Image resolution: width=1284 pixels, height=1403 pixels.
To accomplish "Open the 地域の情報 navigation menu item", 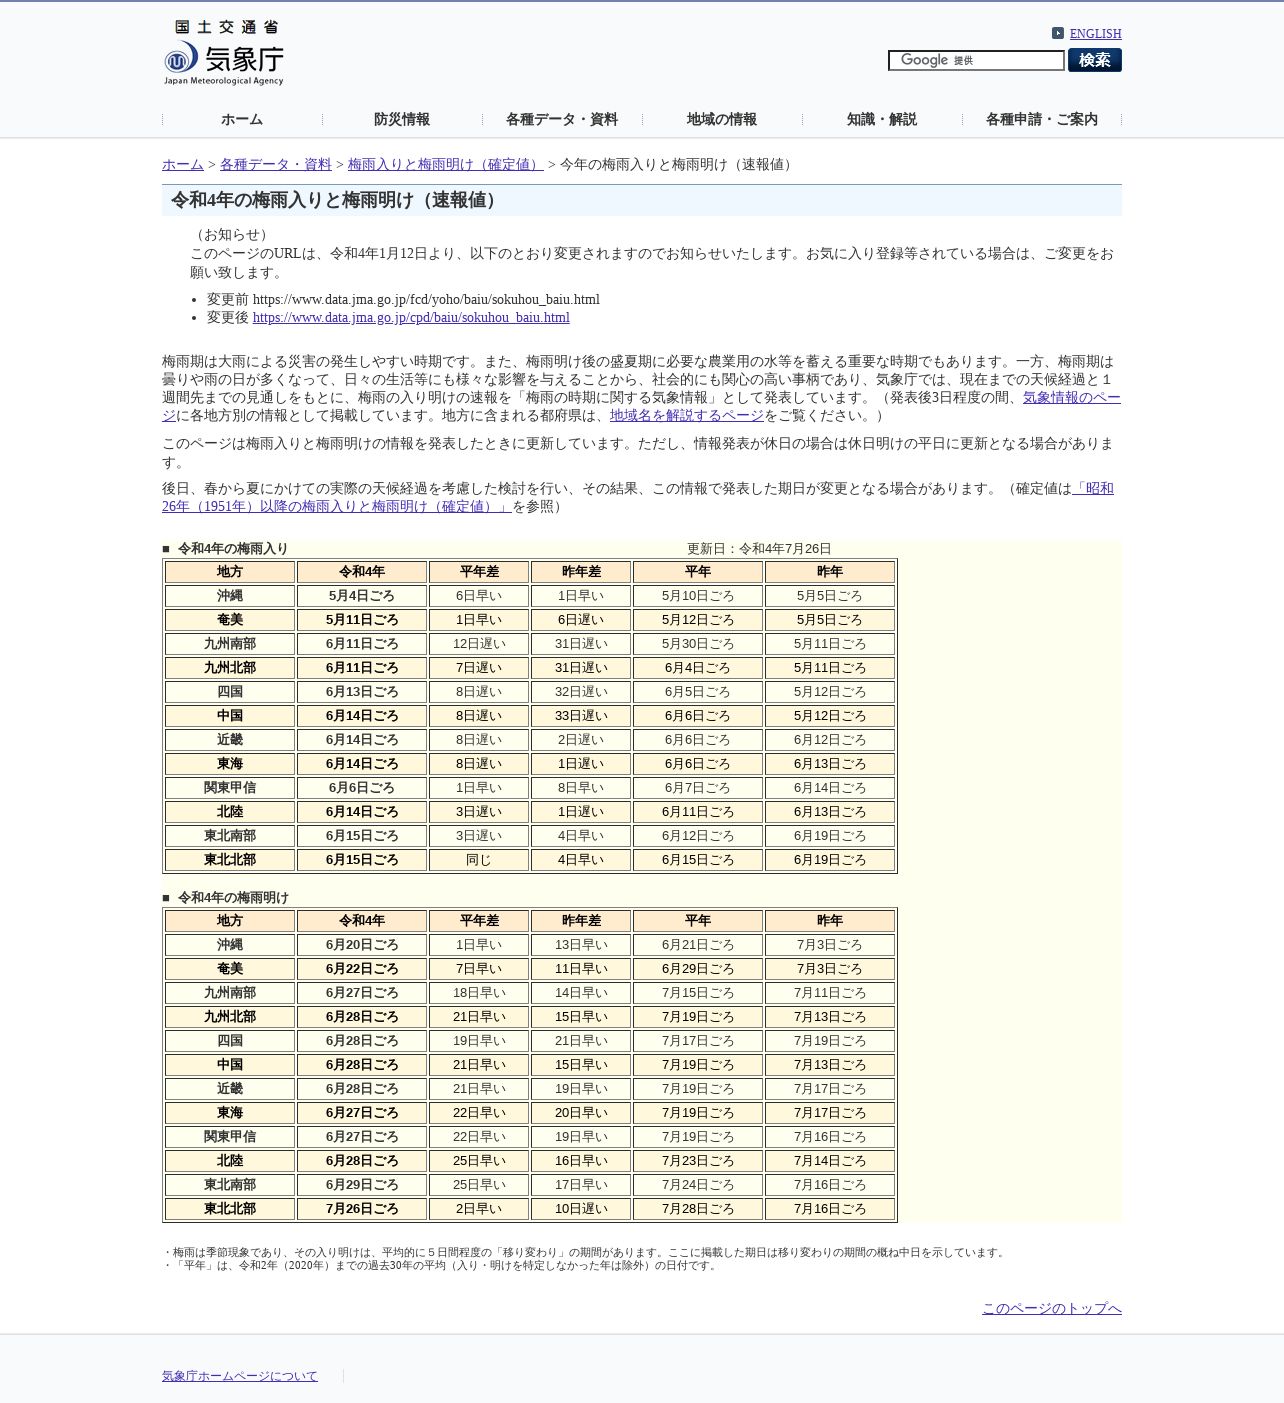I will point(722,119).
